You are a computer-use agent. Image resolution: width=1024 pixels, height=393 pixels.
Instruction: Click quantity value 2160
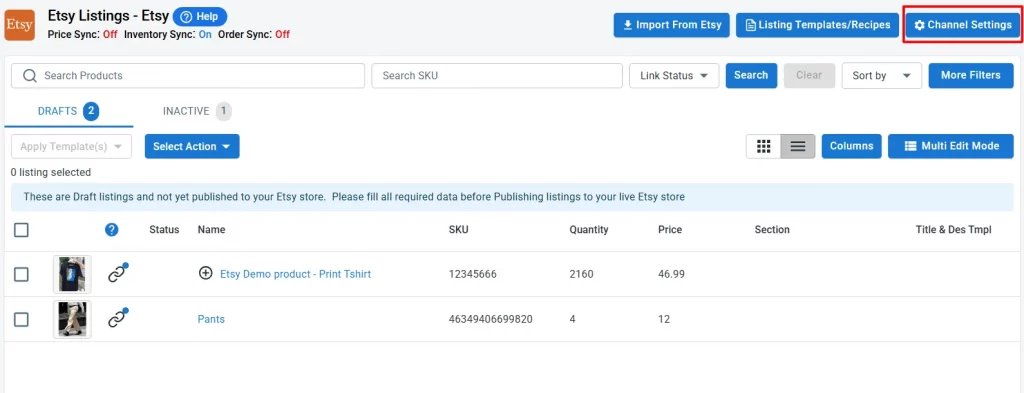pyautogui.click(x=581, y=274)
